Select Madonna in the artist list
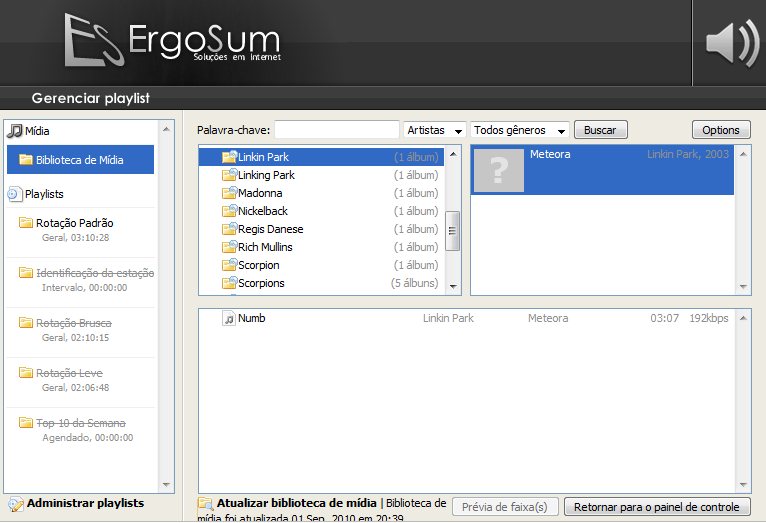The width and height of the screenshot is (766, 523). [x=321, y=193]
